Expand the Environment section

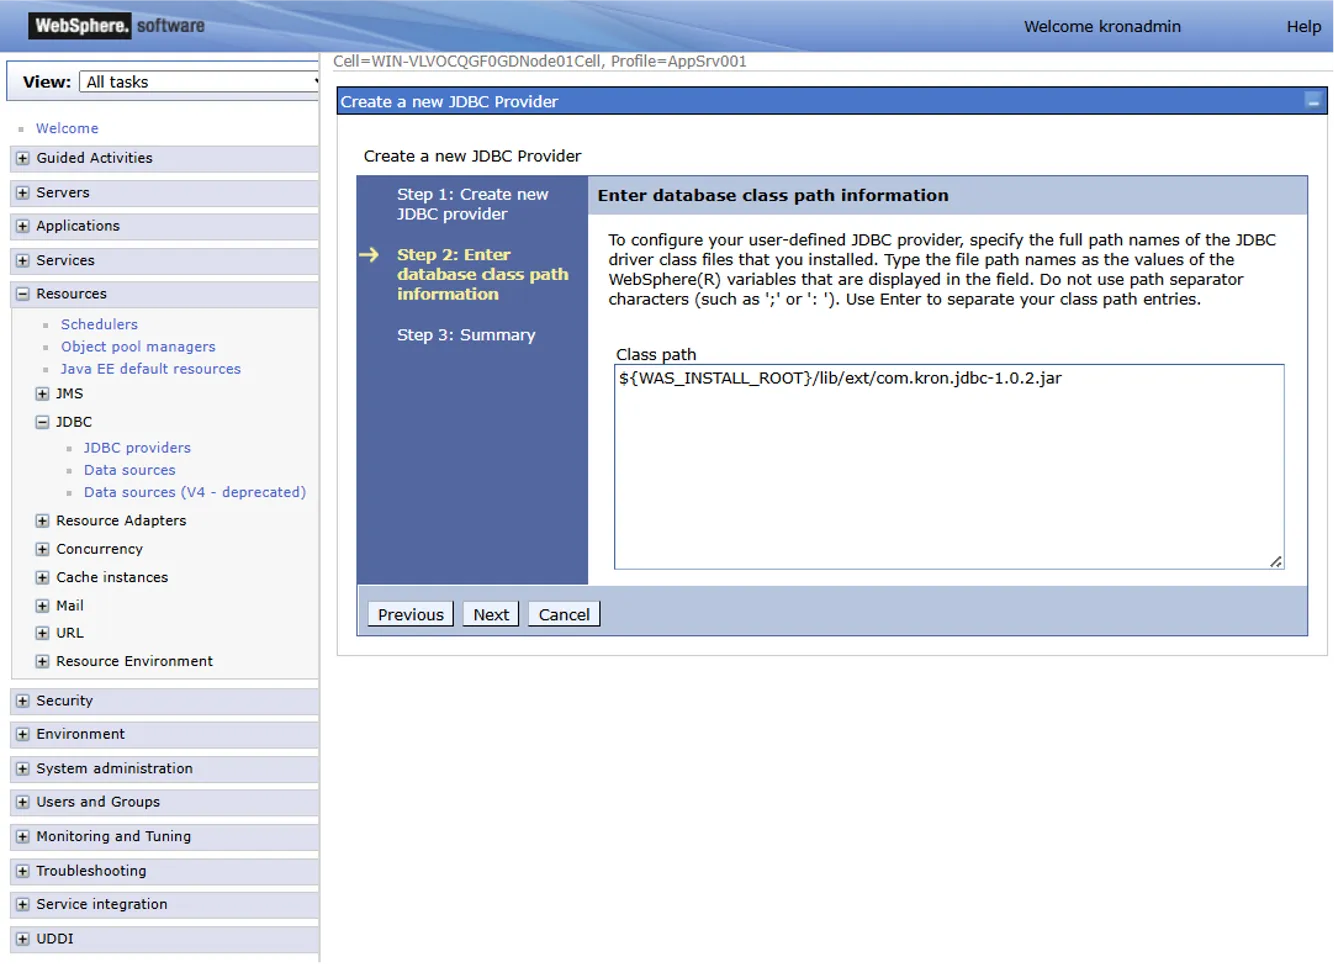pyautogui.click(x=22, y=735)
